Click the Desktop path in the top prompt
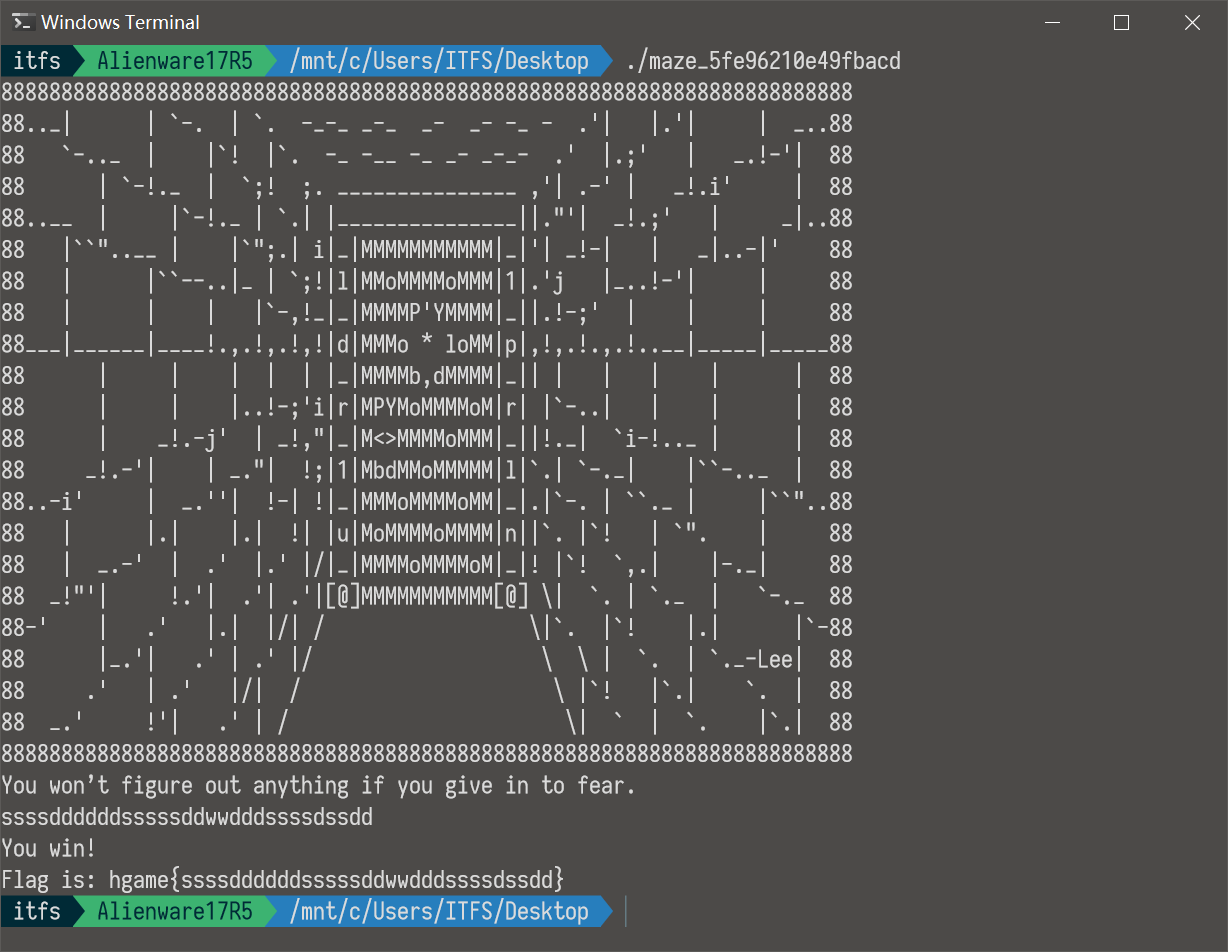This screenshot has height=952, width=1228. (439, 61)
